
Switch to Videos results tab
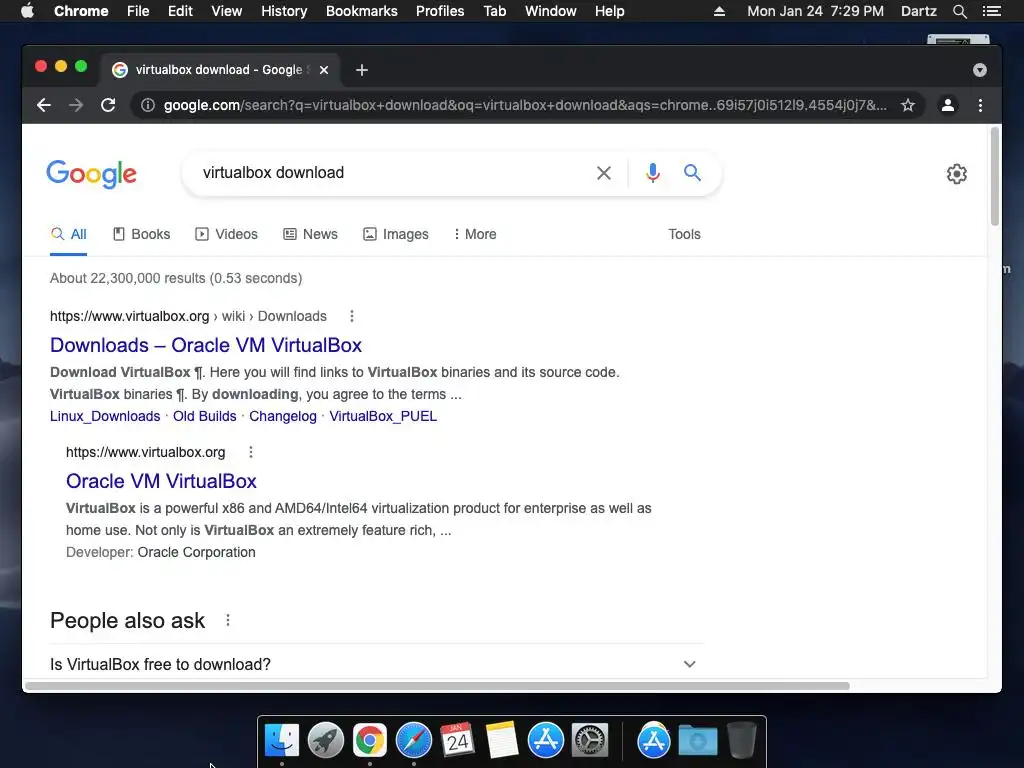[227, 234]
